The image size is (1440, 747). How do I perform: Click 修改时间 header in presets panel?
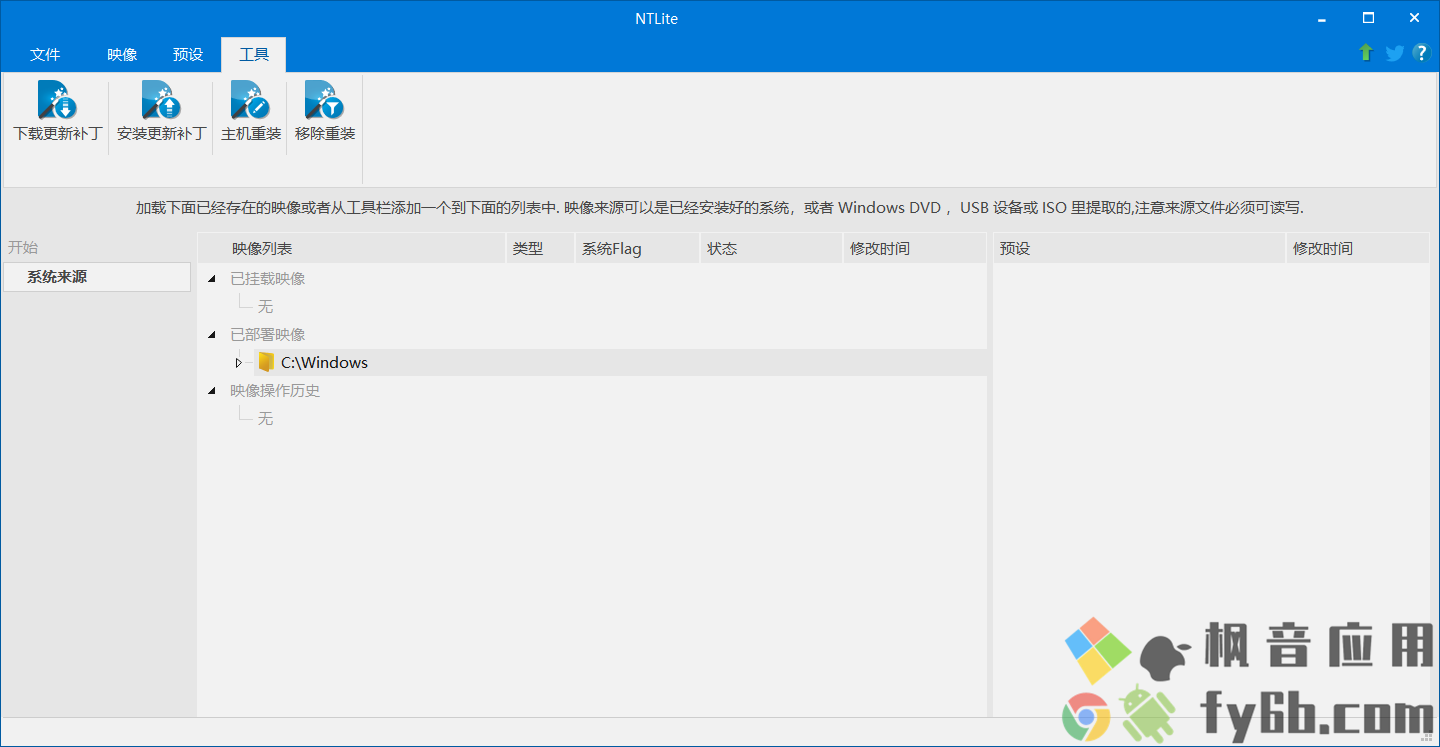1358,248
